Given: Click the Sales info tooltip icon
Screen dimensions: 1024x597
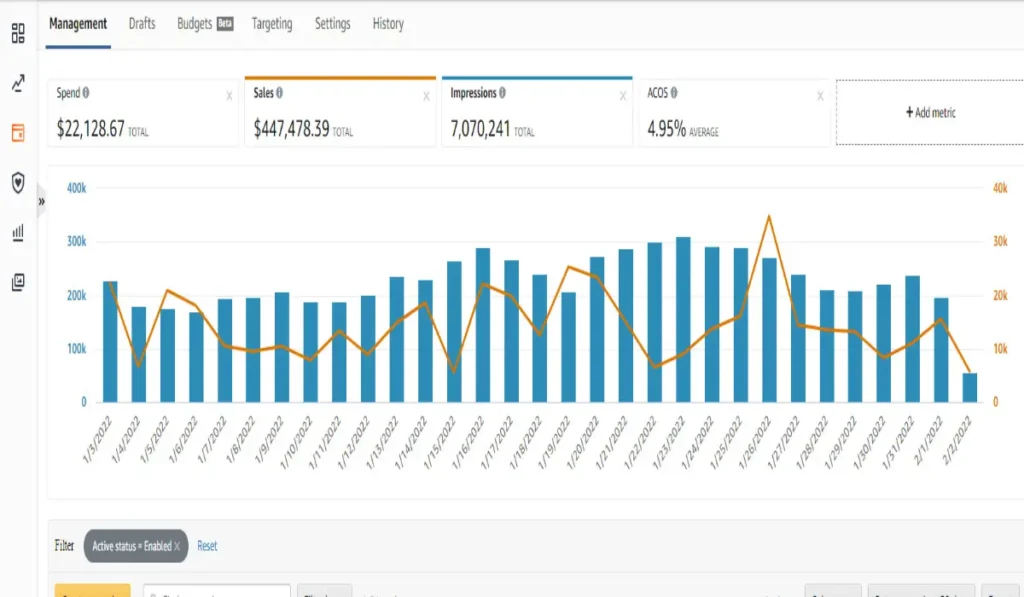Looking at the screenshot, I should (281, 94).
